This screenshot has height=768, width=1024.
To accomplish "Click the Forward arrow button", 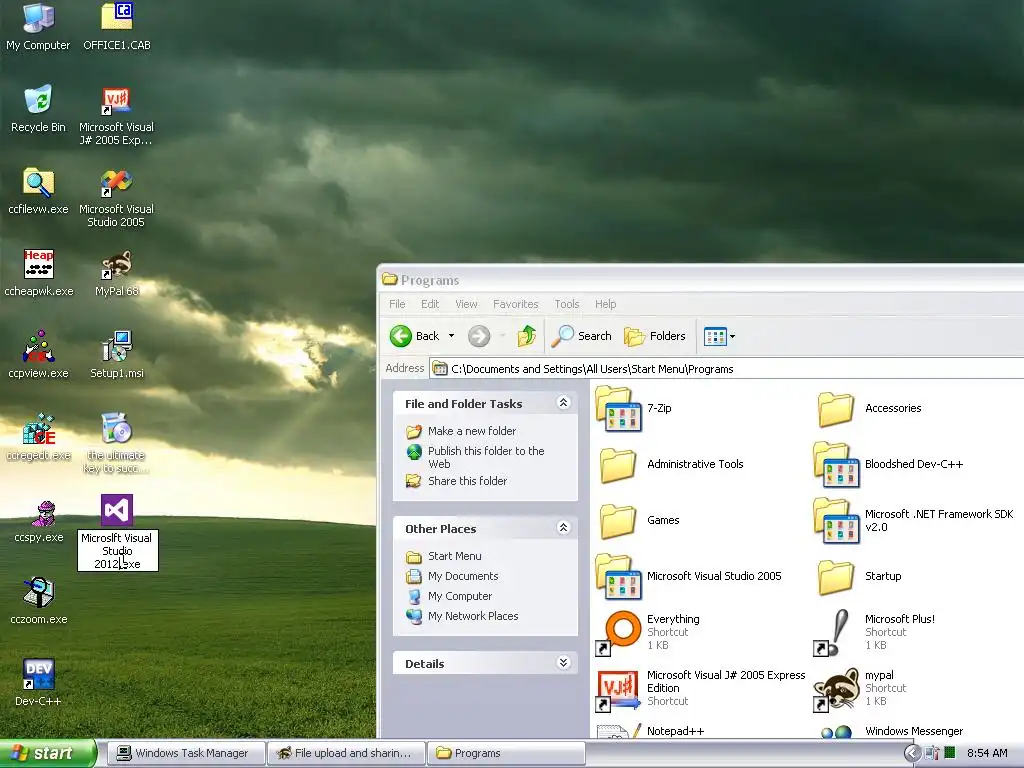I will [x=479, y=336].
